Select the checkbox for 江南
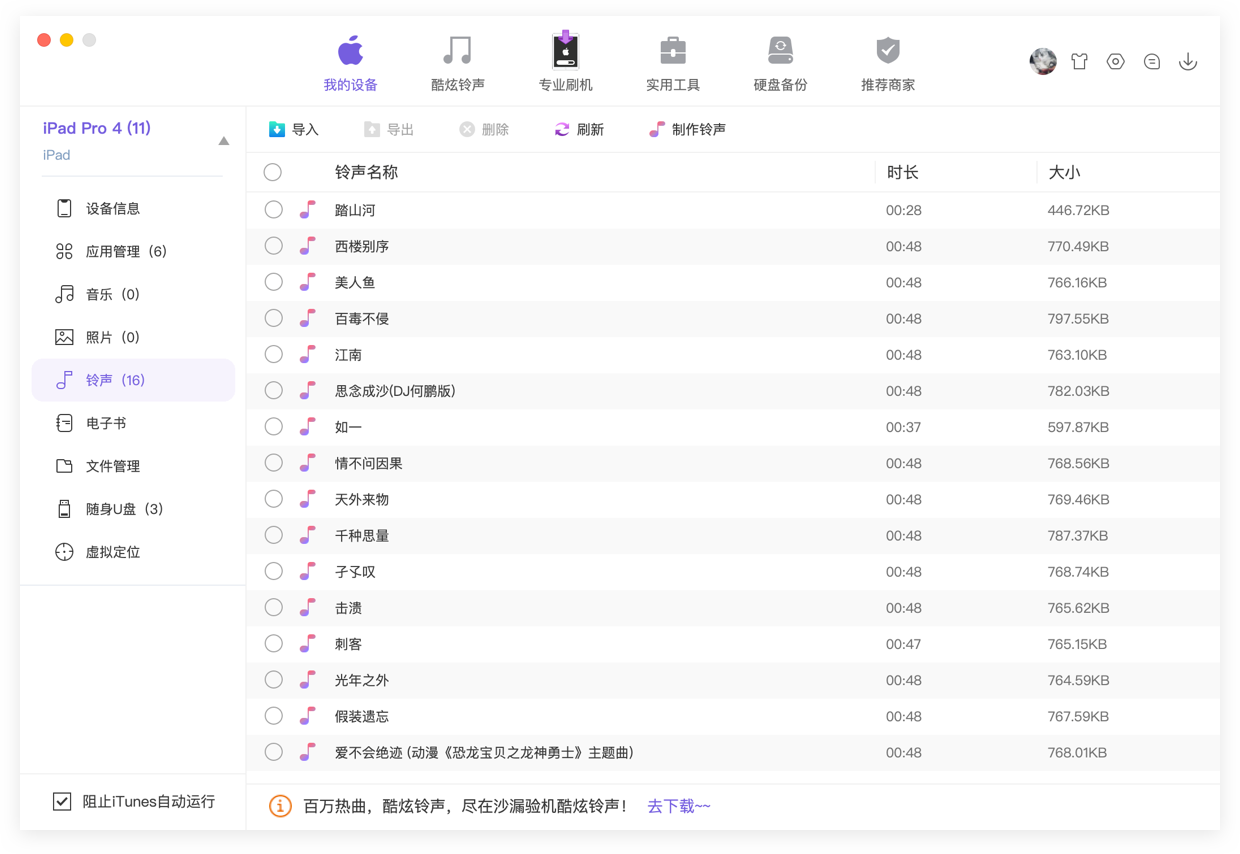The image size is (1240, 854). [273, 354]
